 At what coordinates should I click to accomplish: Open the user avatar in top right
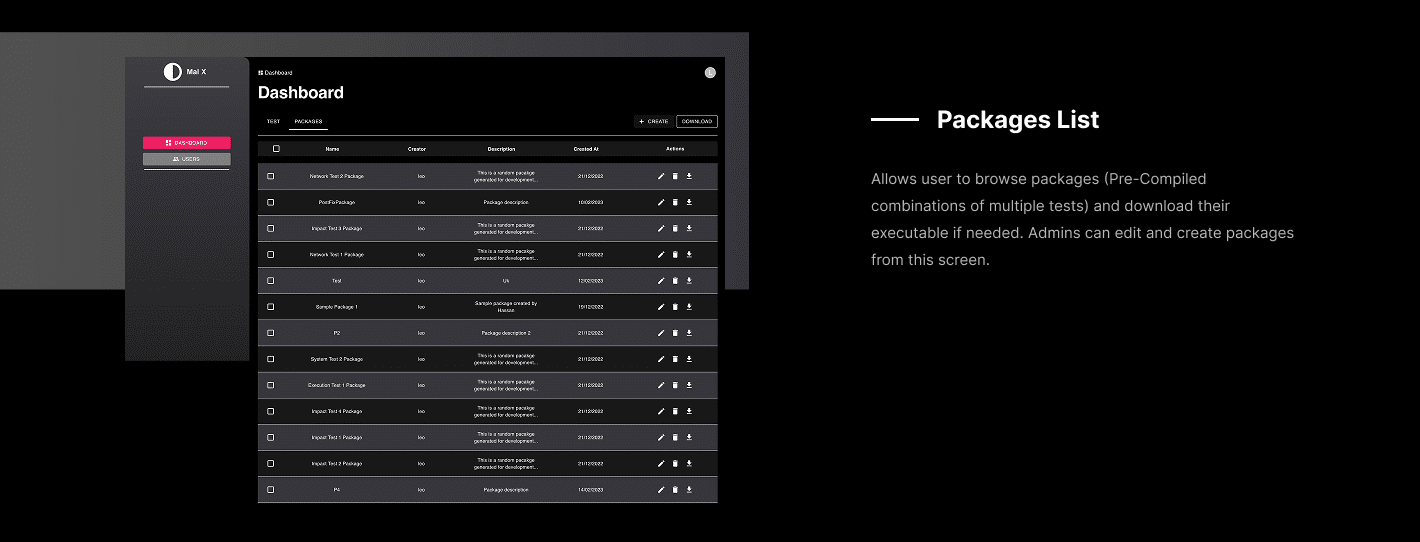710,72
